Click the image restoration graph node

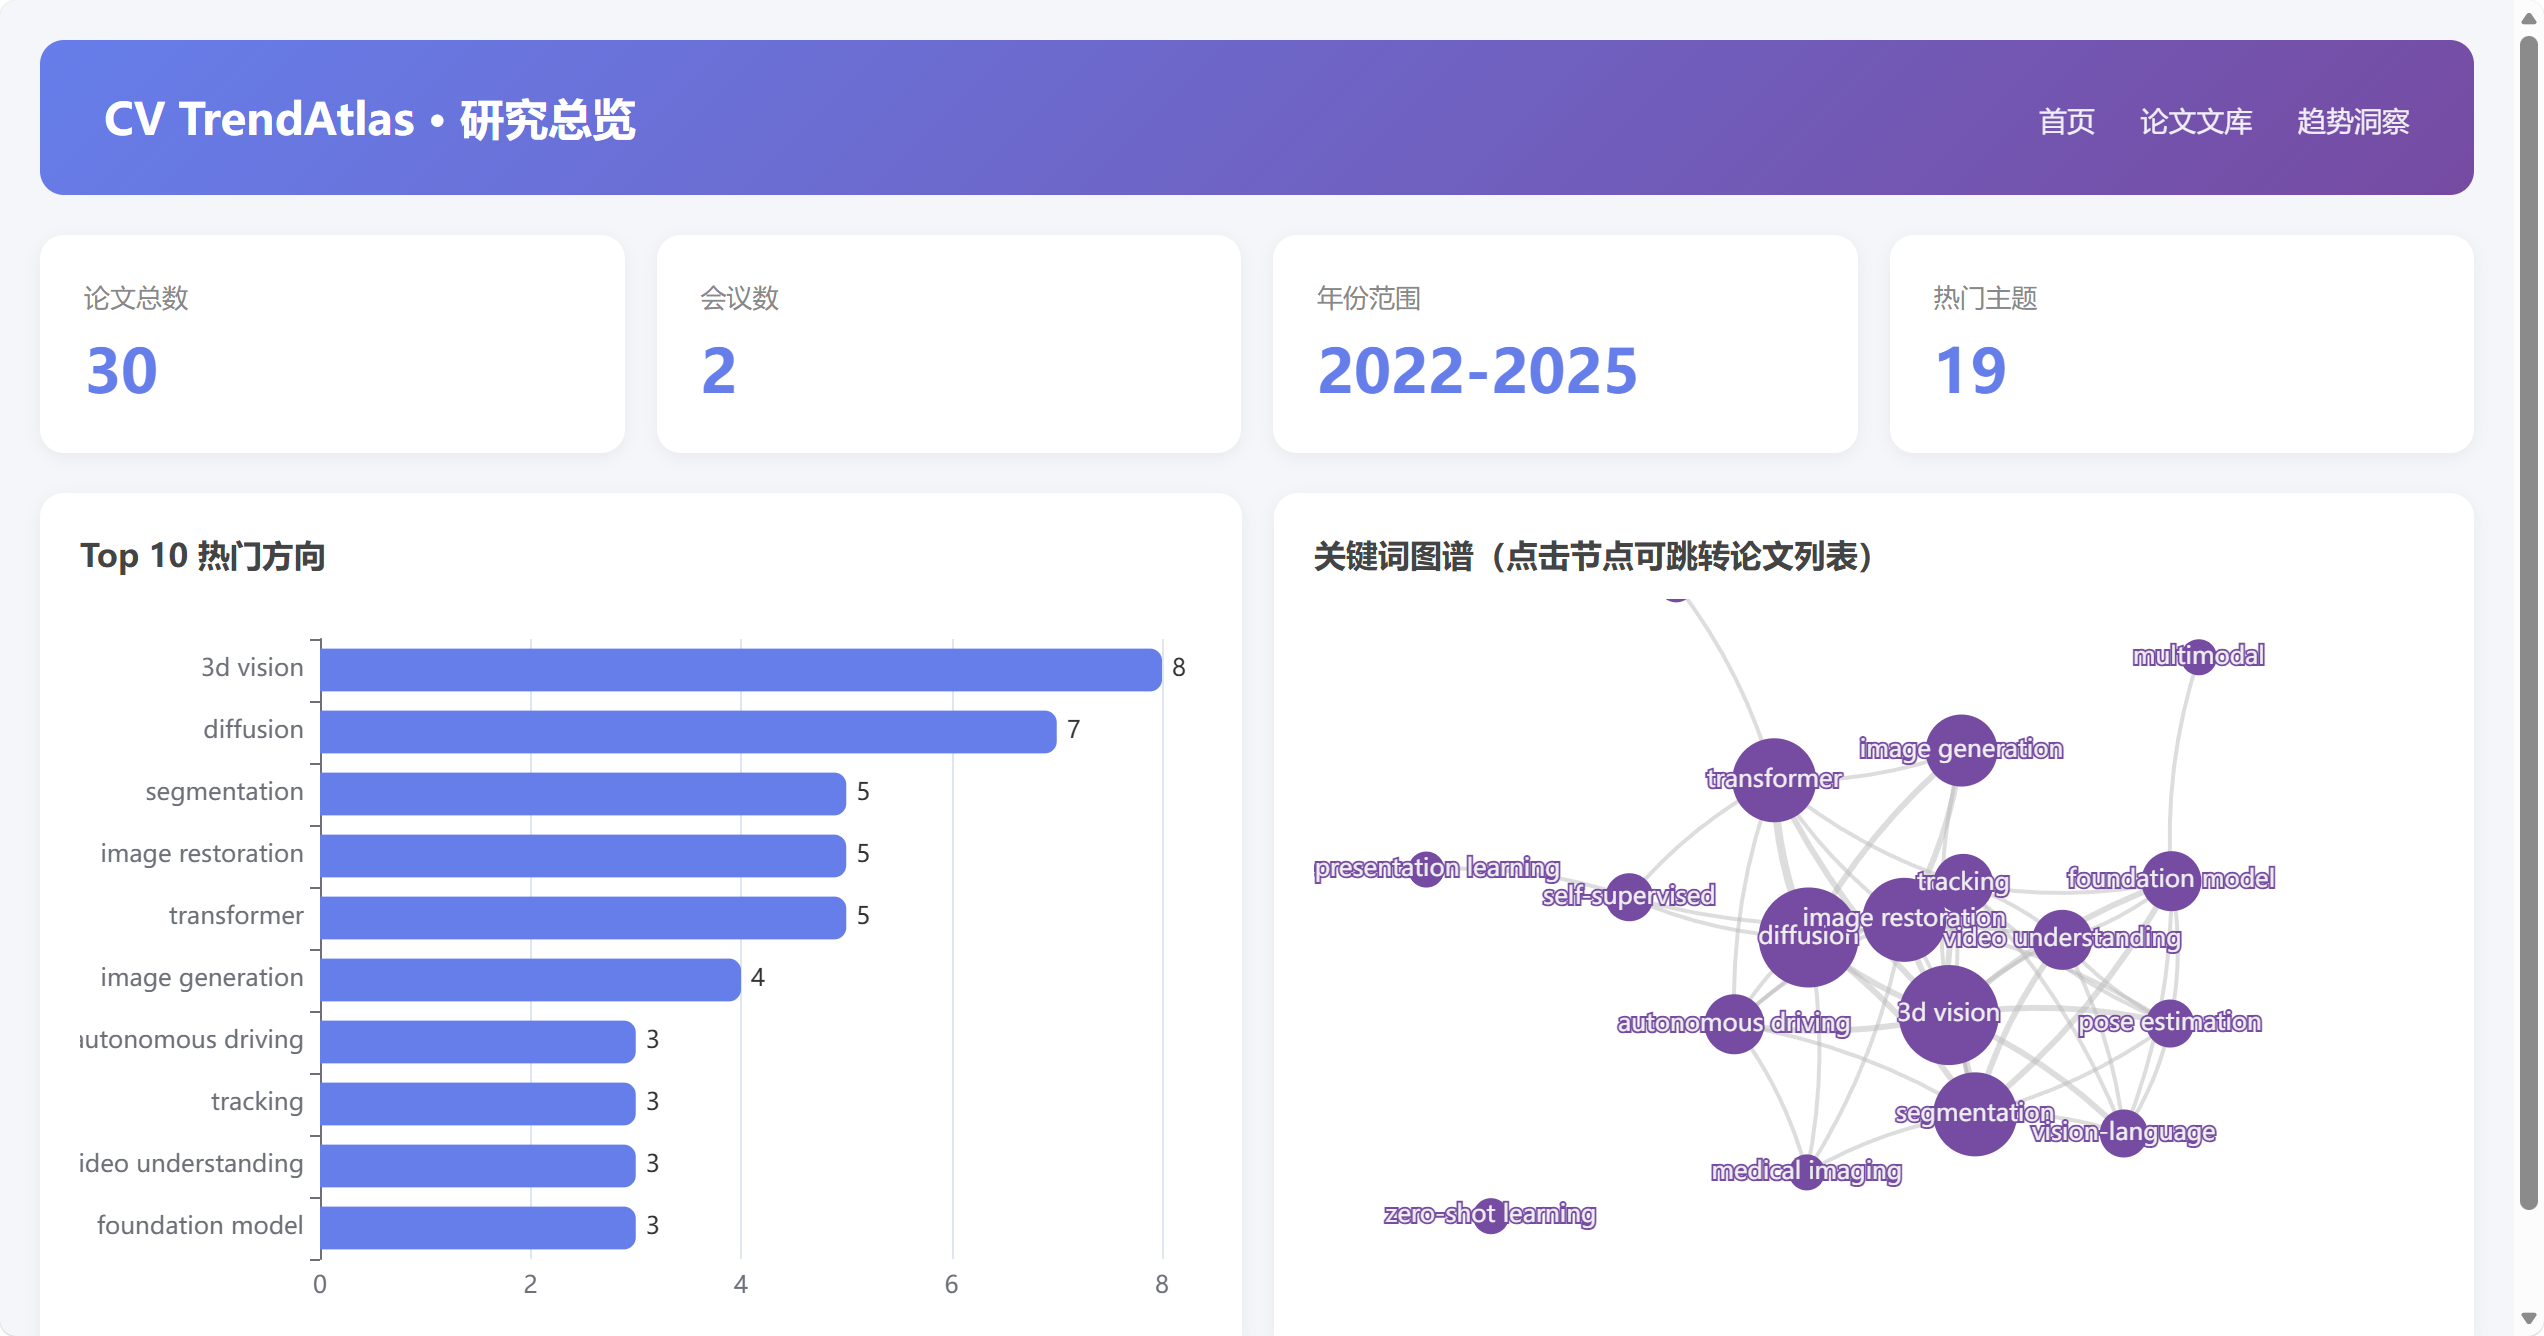pos(1903,919)
